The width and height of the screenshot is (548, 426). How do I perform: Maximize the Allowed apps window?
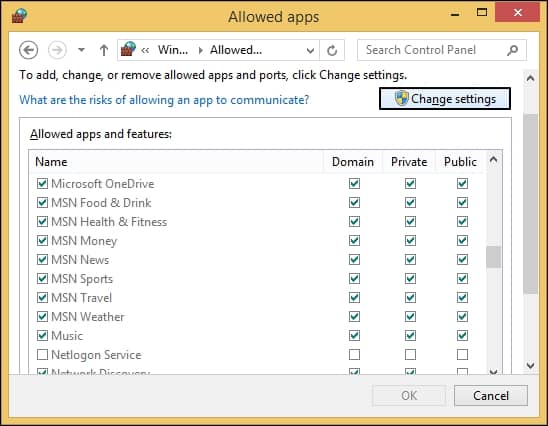point(482,13)
